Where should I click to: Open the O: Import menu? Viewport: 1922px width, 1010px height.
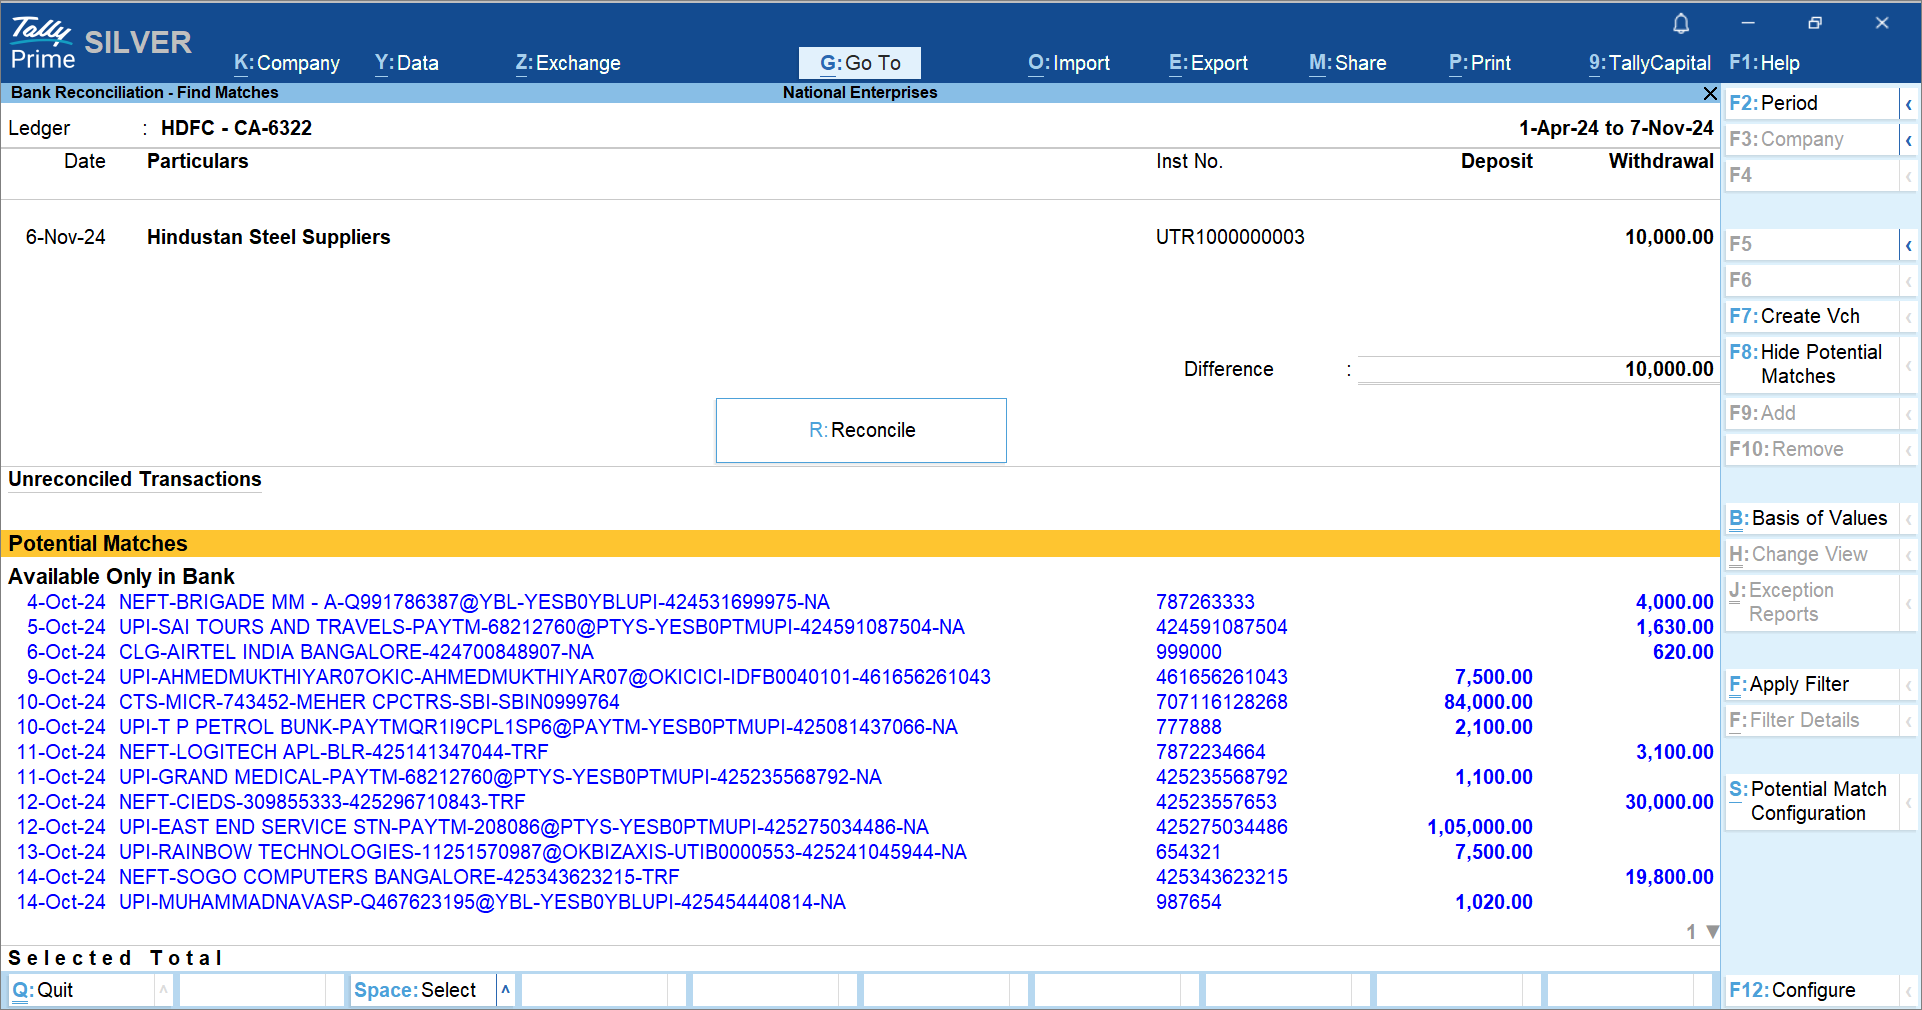pos(1069,63)
